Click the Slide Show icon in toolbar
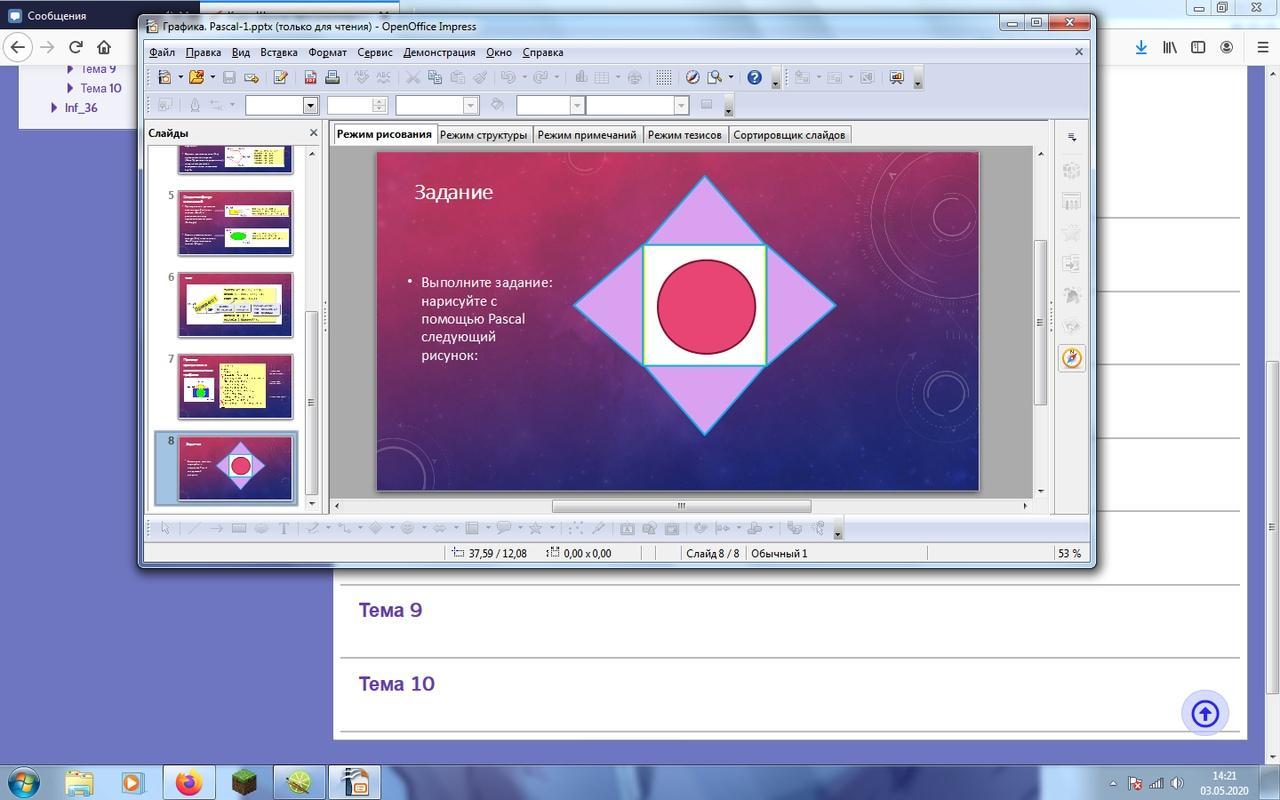 tap(896, 77)
